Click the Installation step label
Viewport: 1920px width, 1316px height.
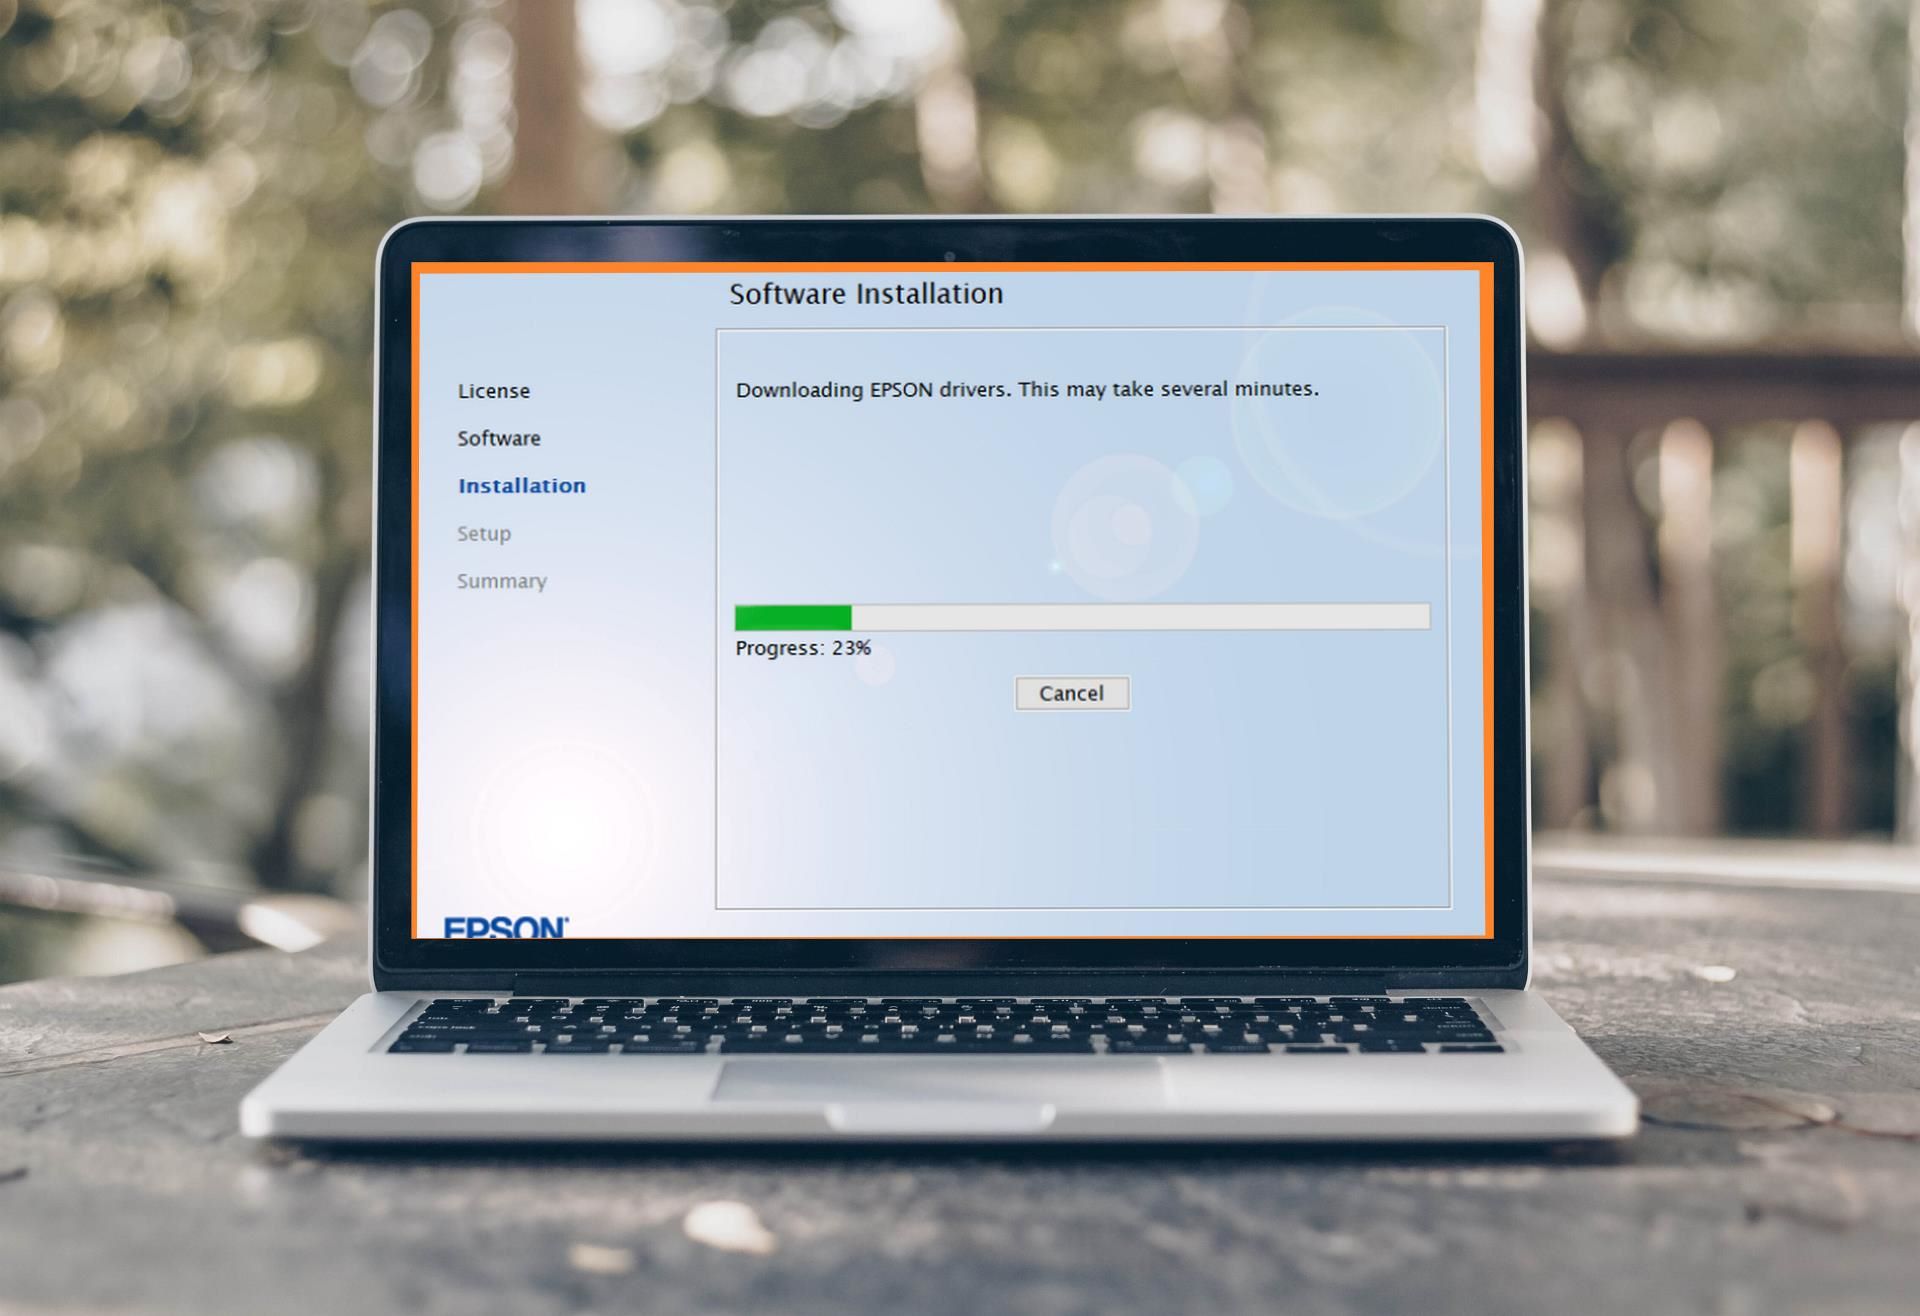pyautogui.click(x=522, y=484)
